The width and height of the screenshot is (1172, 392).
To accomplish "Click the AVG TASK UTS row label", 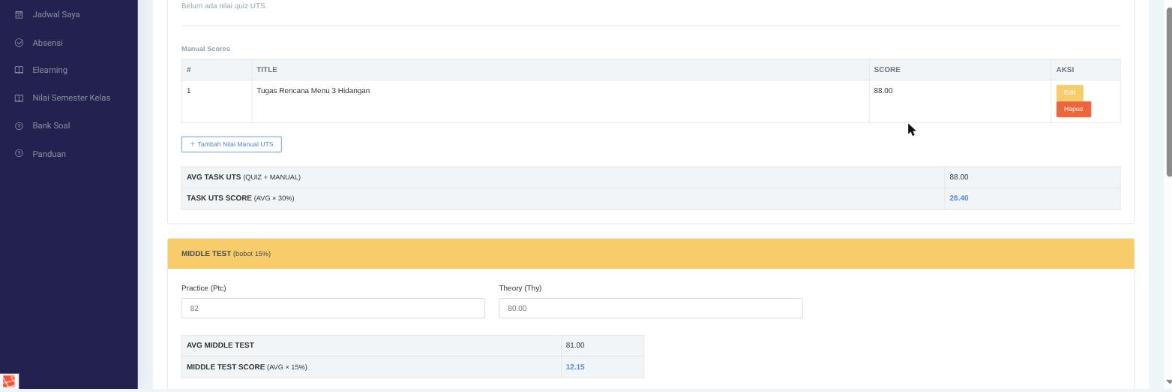I will [x=243, y=177].
